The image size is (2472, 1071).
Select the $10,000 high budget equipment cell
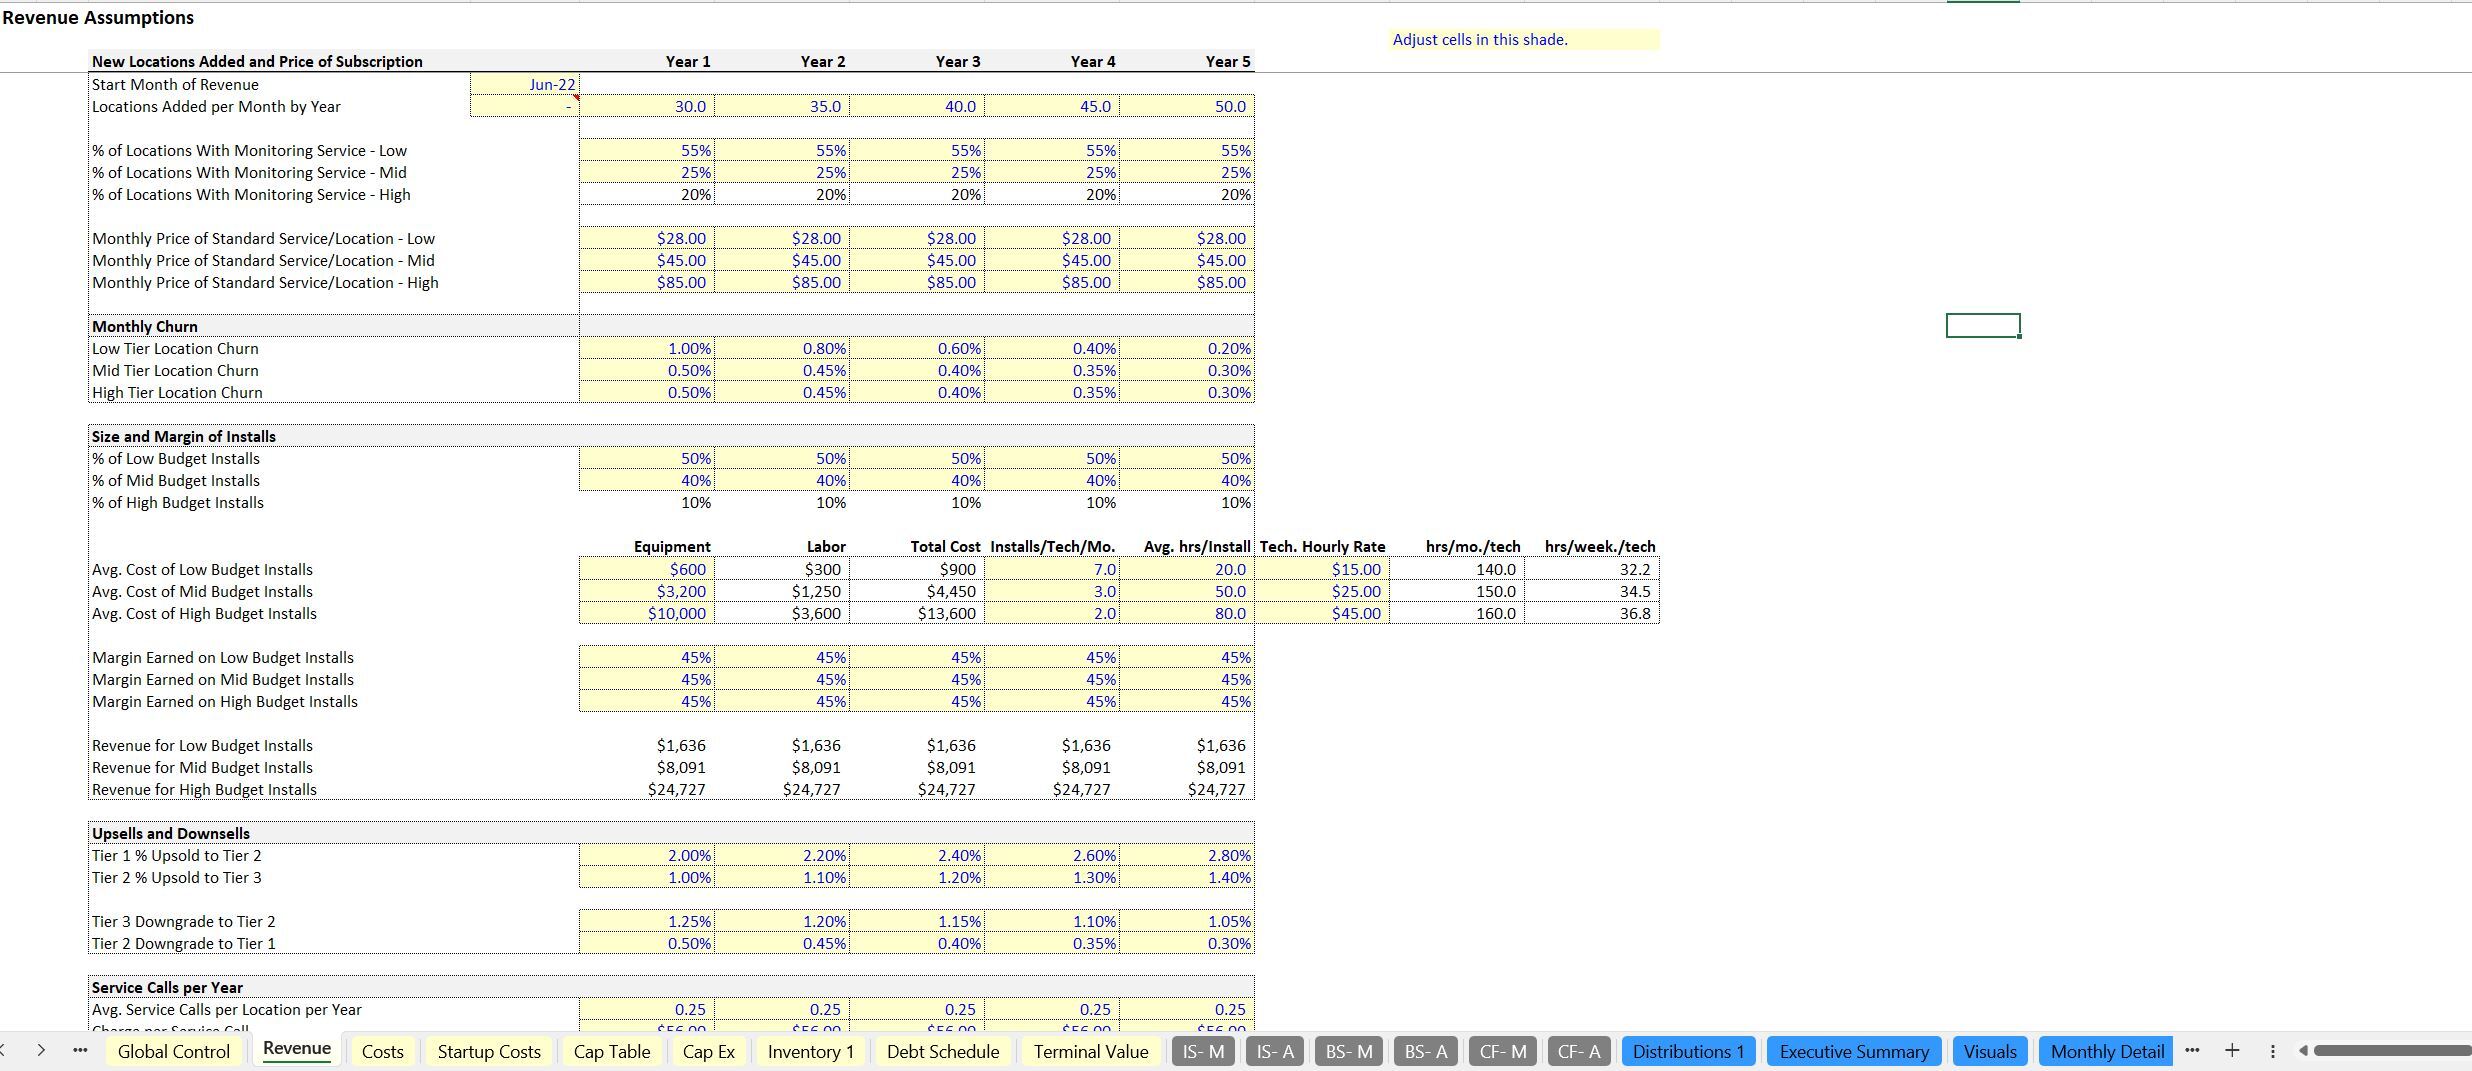(647, 613)
